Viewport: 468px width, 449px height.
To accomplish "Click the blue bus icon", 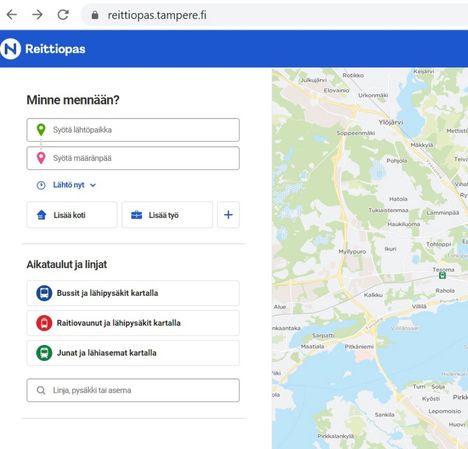I will [44, 293].
